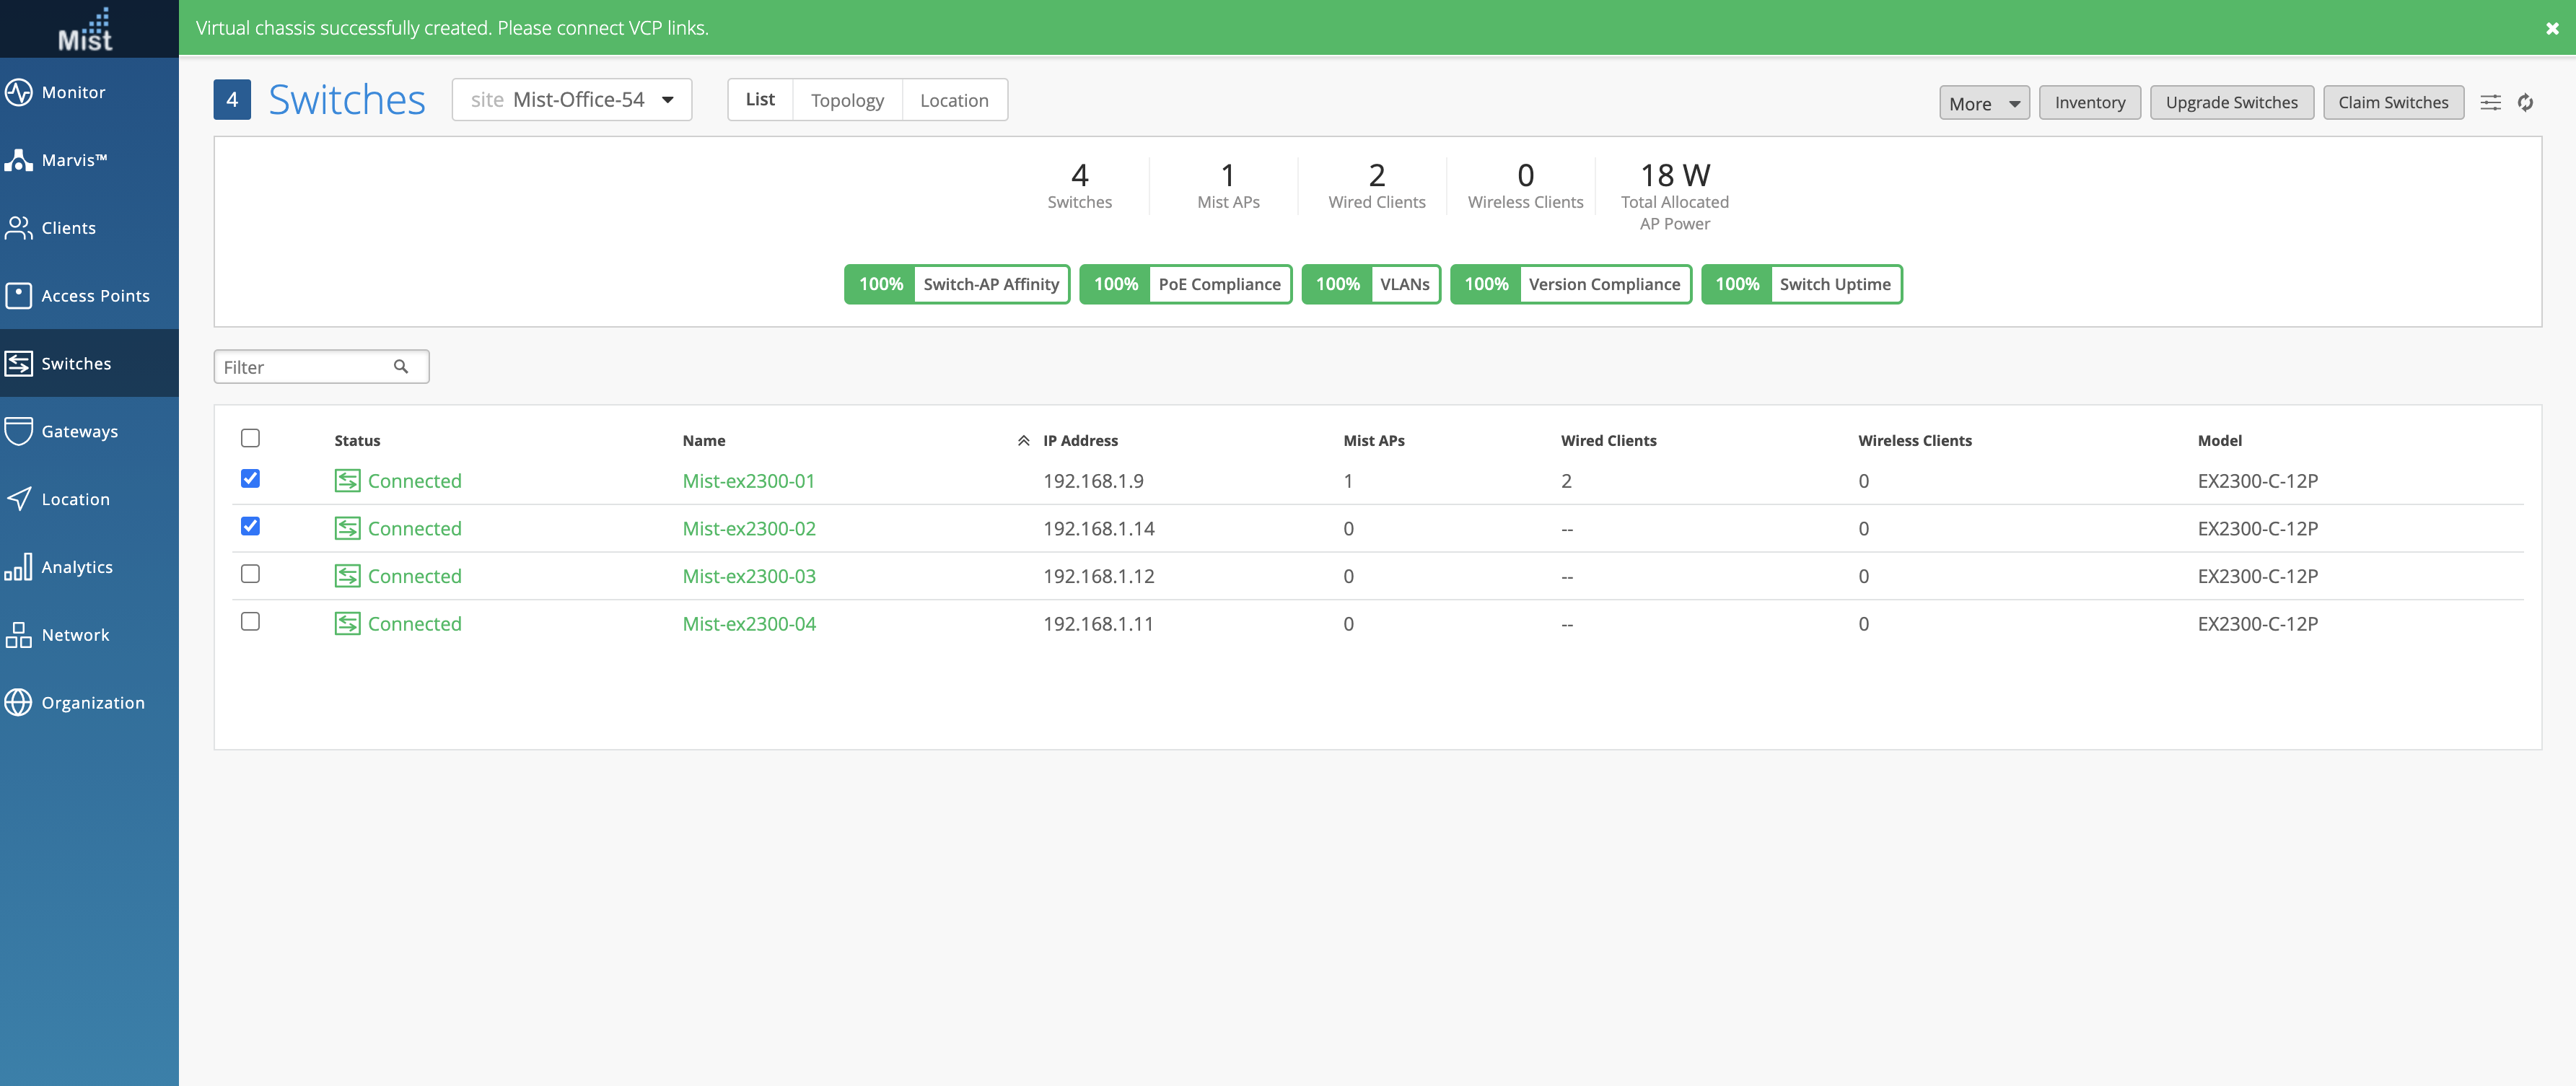Open the Organization globe icon
Viewport: 2576px width, 1086px height.
(18, 703)
